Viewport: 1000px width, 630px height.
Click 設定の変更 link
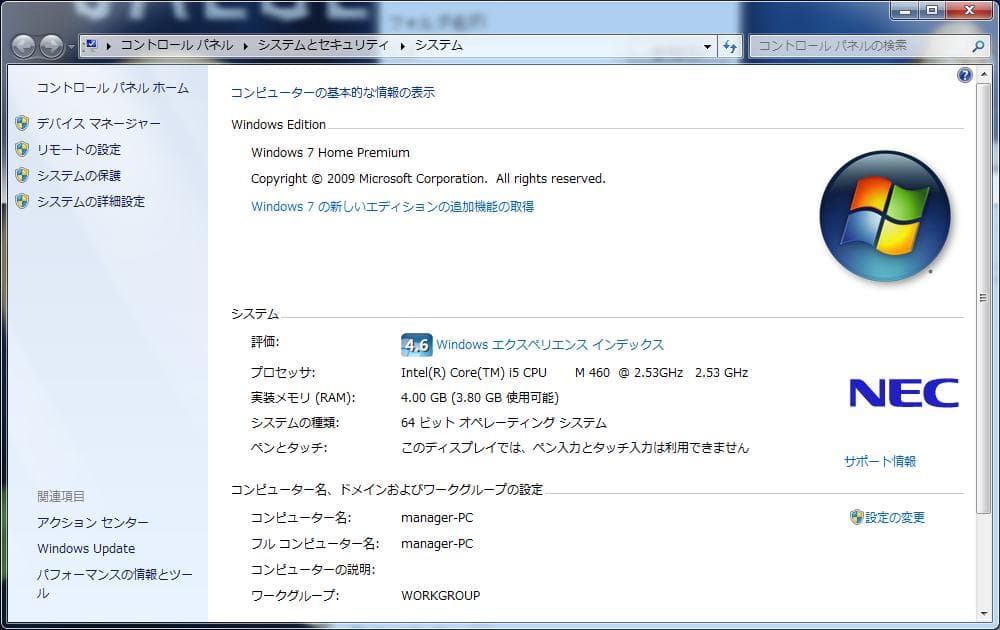tap(895, 518)
